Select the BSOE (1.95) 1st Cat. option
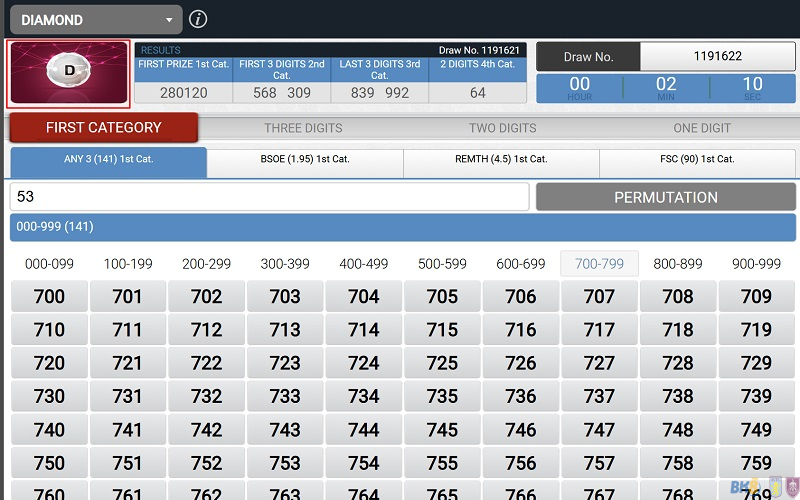 (x=305, y=159)
